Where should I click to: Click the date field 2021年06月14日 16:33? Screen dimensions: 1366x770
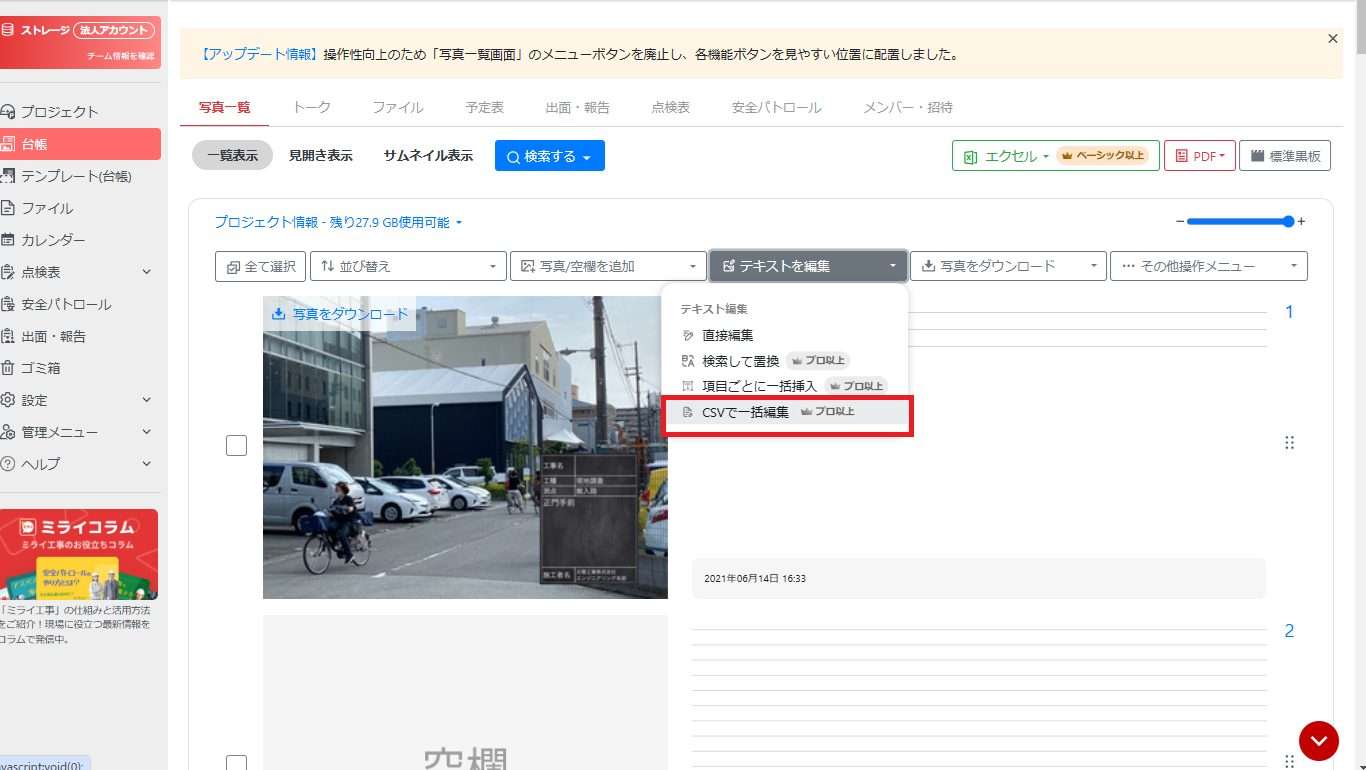tap(978, 578)
